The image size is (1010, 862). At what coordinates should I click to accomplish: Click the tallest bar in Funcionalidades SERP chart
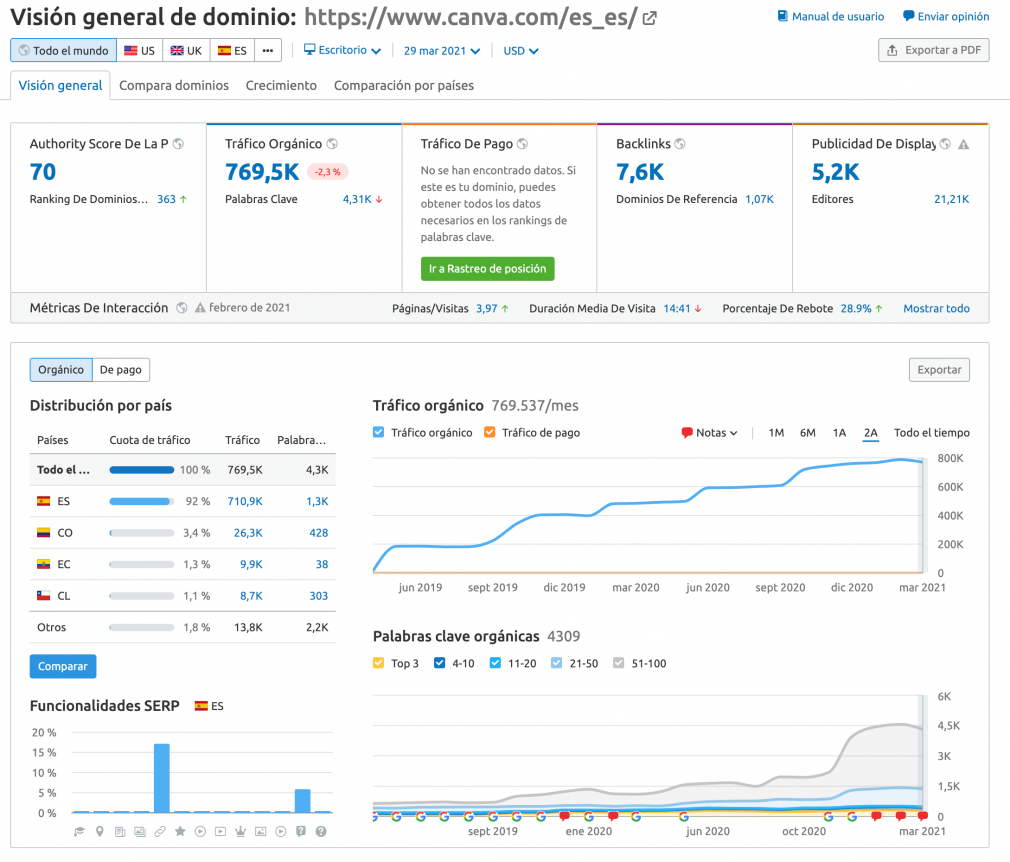[x=162, y=778]
